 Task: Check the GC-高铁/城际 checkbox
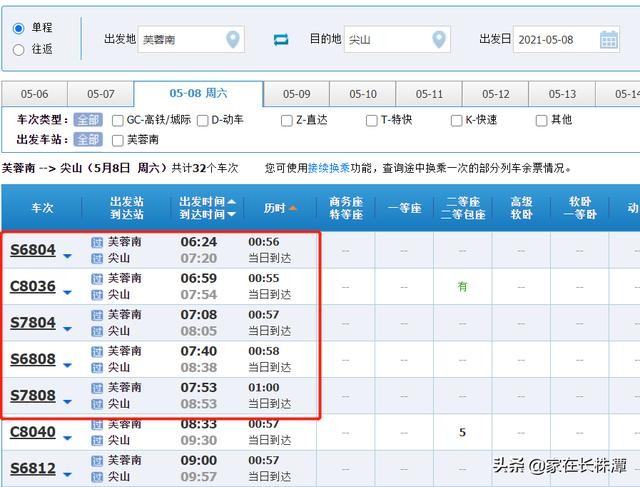pos(118,120)
